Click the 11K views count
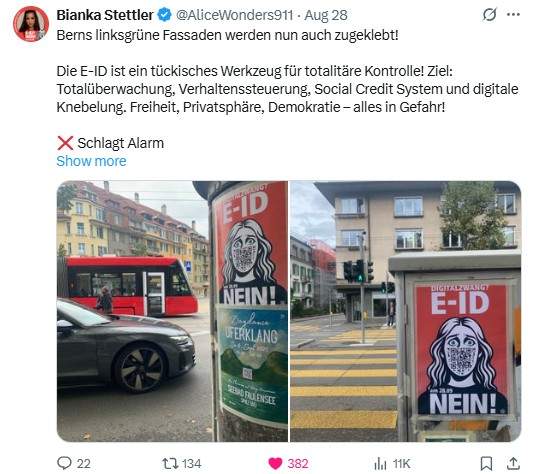534x474 pixels. [402, 464]
